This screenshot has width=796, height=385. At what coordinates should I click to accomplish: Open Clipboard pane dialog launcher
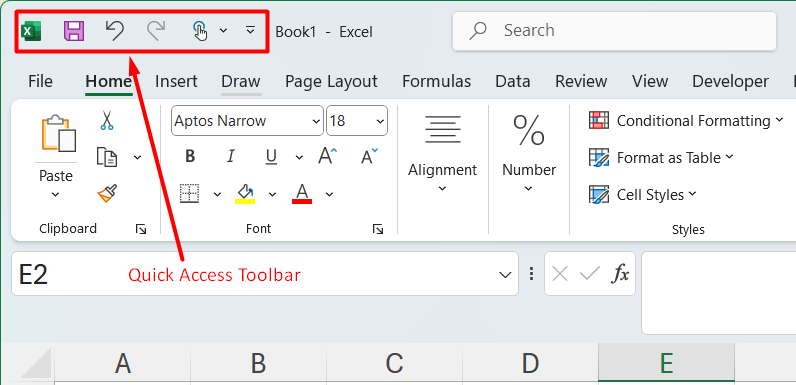click(x=141, y=230)
